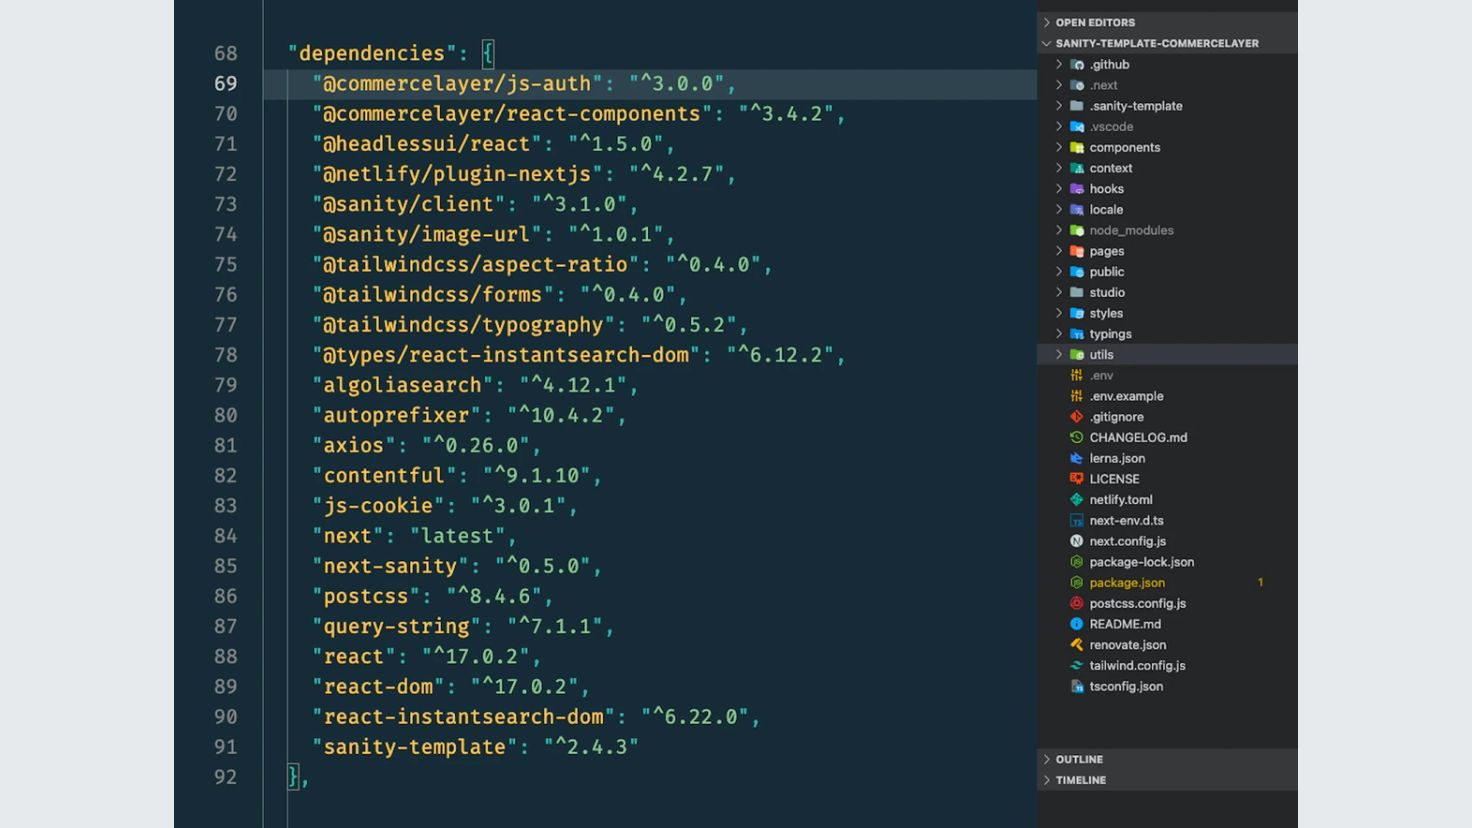
Task: Click the node_modules folder icon
Action: (1077, 230)
